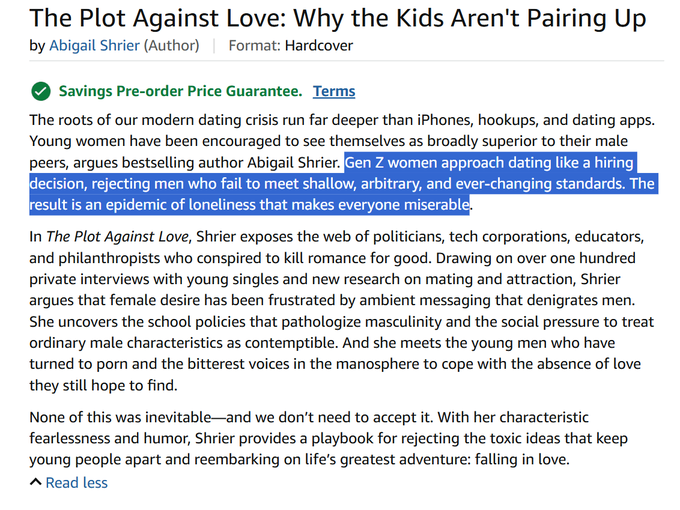Click the Format: Hardcover label

[x=291, y=46]
